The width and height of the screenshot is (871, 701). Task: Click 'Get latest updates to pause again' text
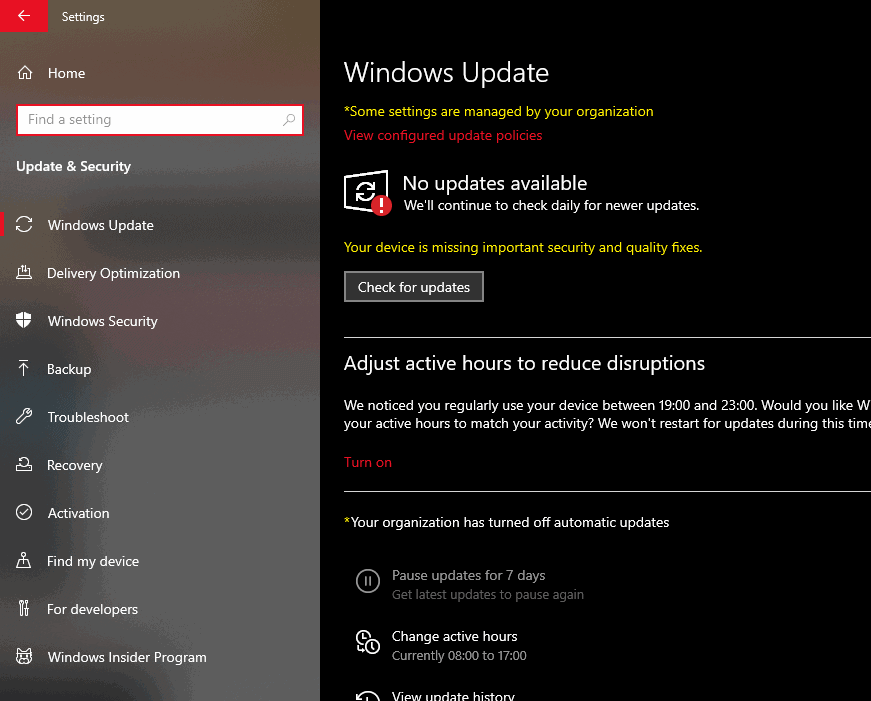click(488, 594)
